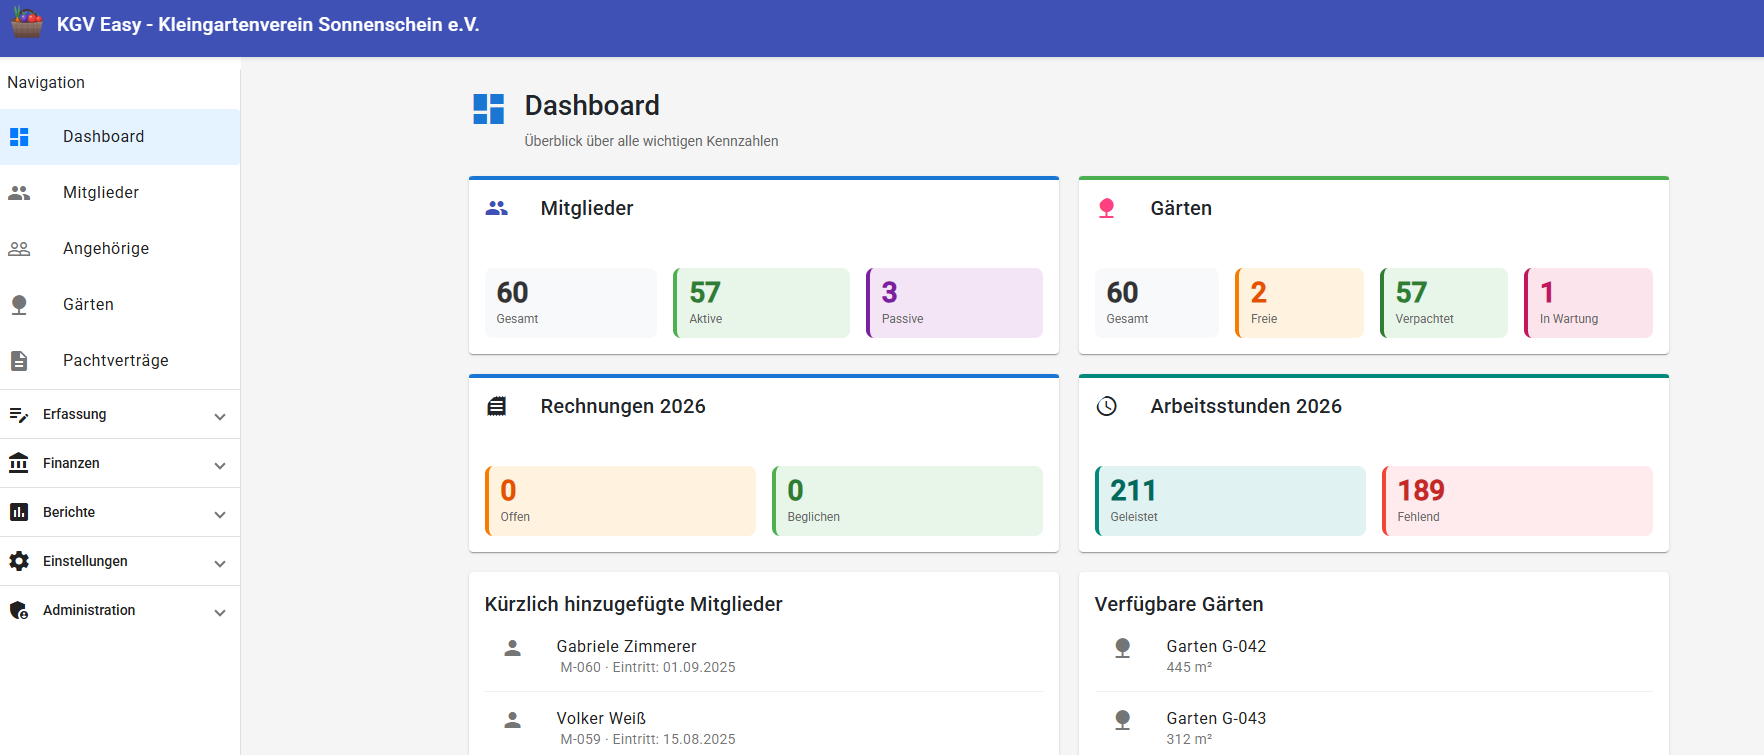Open the 2 Freie gardens tile

pyautogui.click(x=1299, y=303)
